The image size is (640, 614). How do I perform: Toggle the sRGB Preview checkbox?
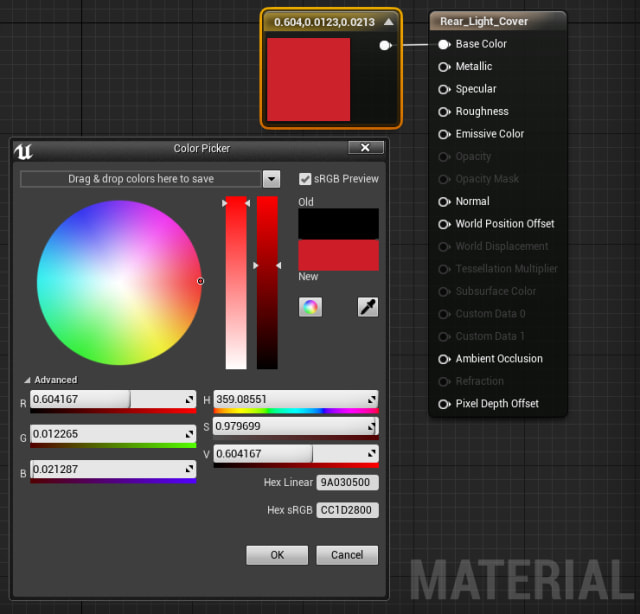tap(305, 179)
